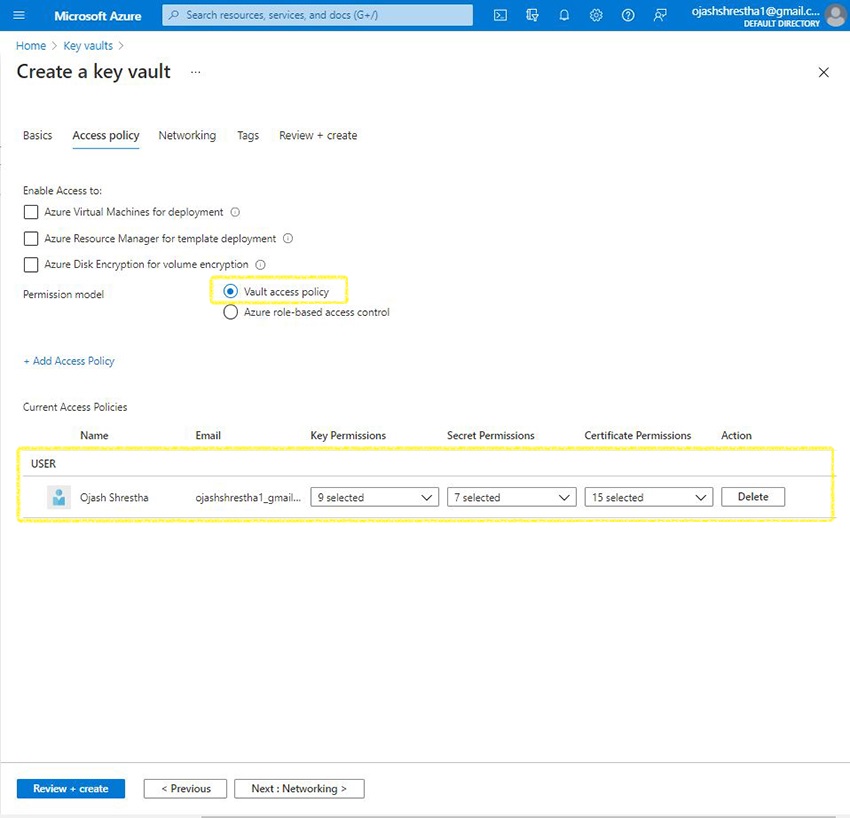Click the Permission model label
Screen dimensions: 850x818
[x=63, y=294]
